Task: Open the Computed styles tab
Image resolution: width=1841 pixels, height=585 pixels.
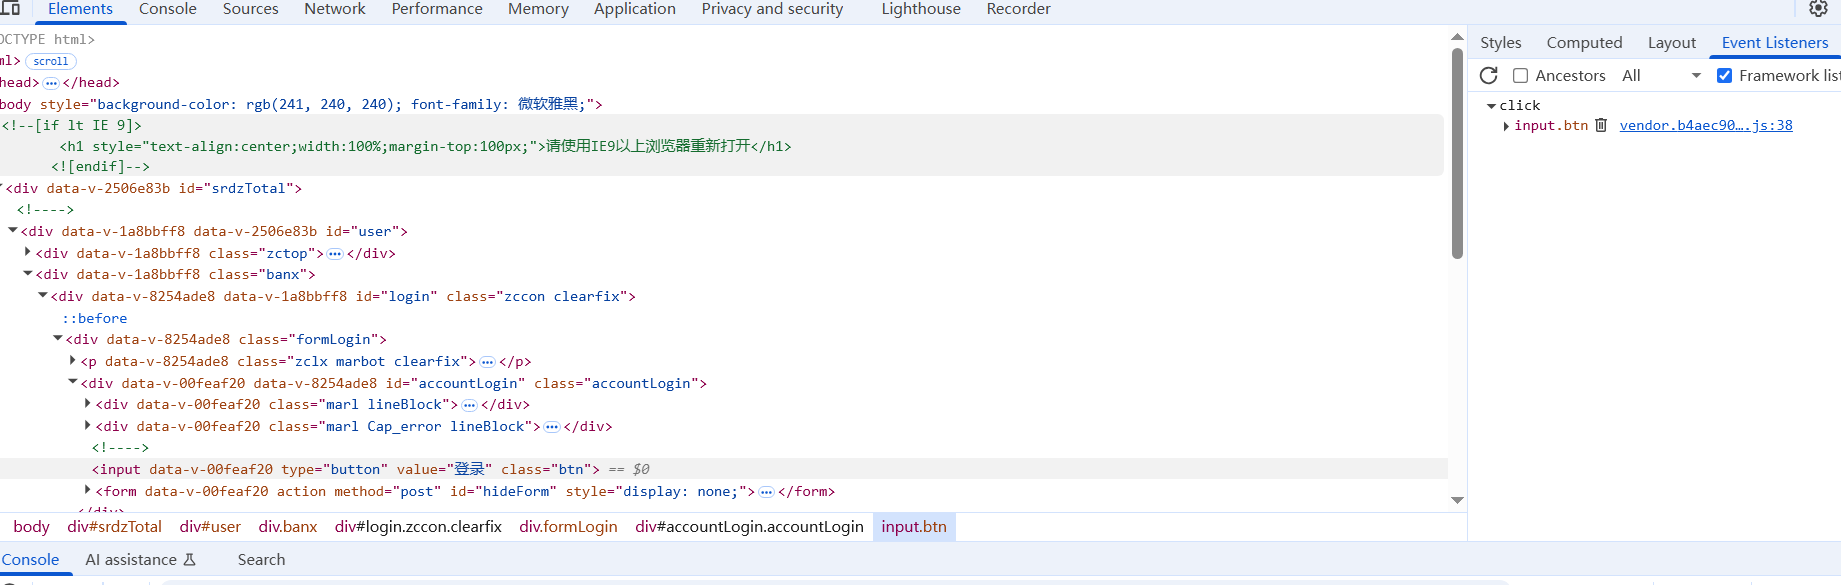Action: (x=1584, y=43)
